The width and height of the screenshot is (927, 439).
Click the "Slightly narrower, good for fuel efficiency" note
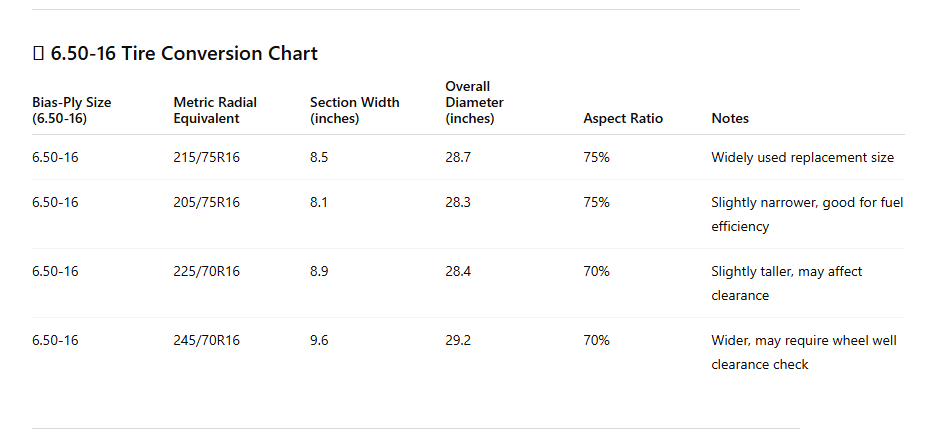pyautogui.click(x=806, y=214)
